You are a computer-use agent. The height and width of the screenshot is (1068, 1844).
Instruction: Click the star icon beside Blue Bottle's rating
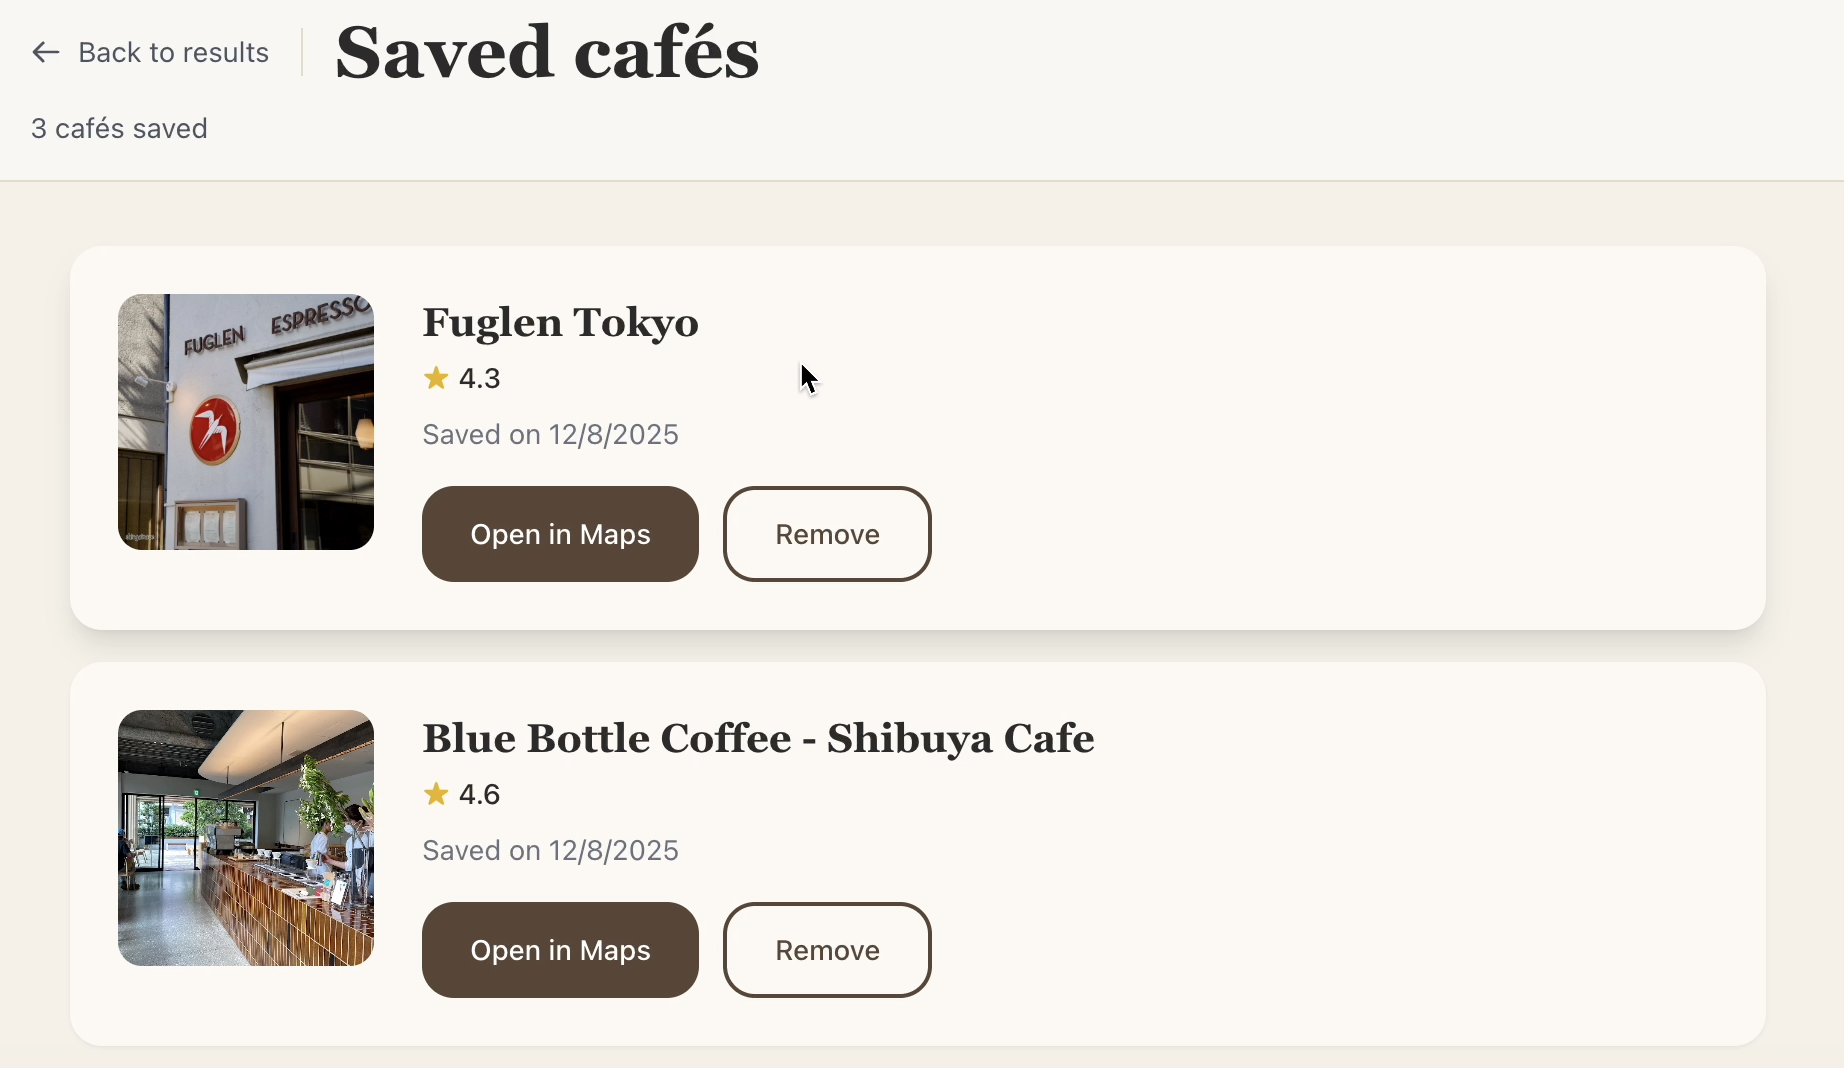coord(435,794)
